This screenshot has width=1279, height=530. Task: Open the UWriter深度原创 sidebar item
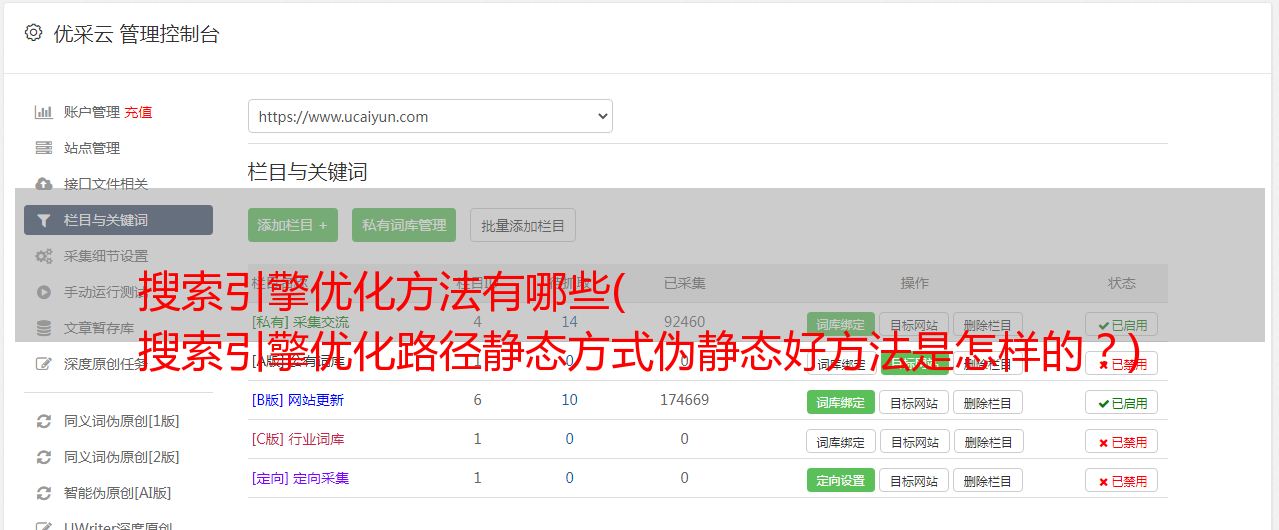[118, 526]
